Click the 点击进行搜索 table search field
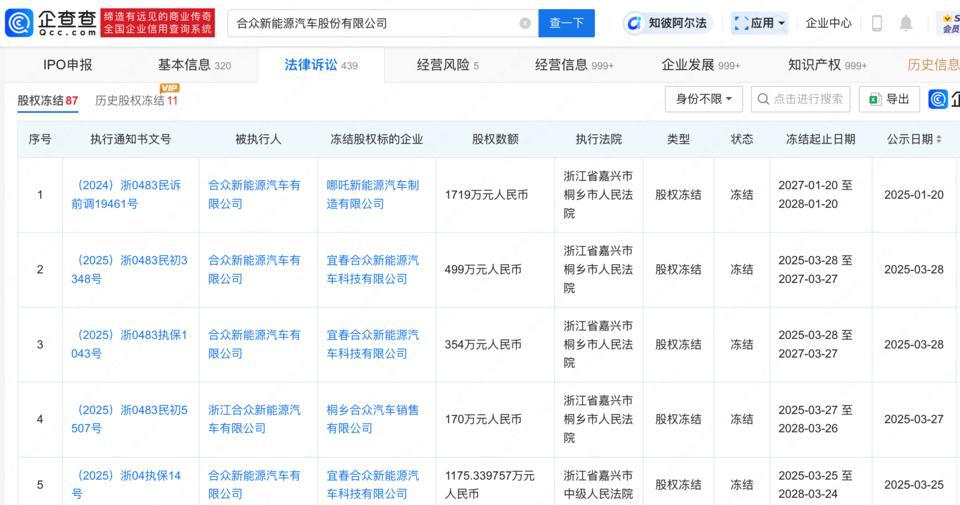The image size is (960, 505). tap(800, 99)
